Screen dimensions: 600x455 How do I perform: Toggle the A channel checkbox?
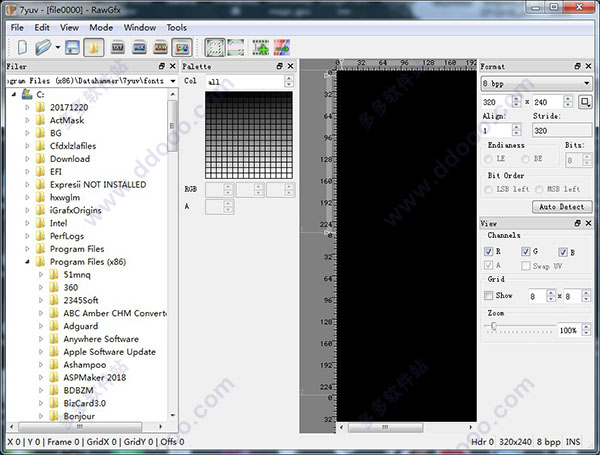point(488,265)
